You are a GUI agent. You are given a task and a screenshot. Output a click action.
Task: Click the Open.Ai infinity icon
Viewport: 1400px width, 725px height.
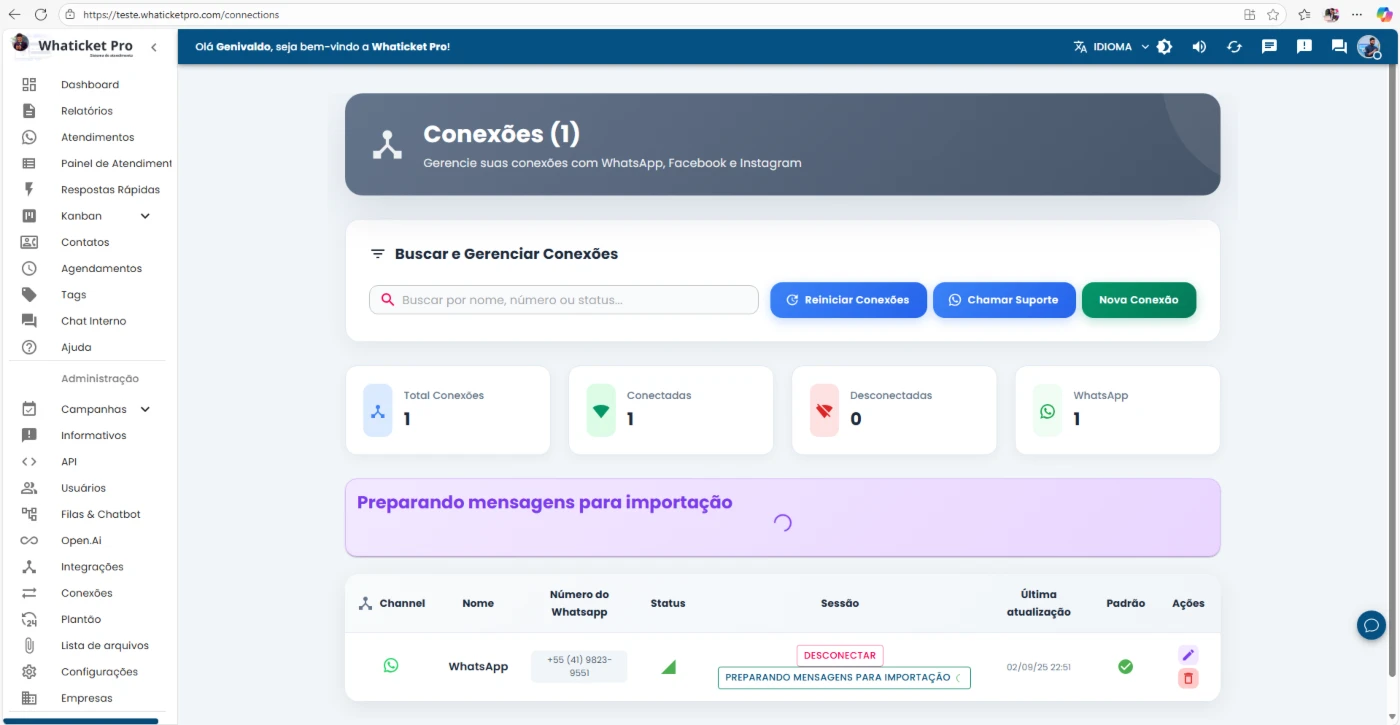point(29,541)
